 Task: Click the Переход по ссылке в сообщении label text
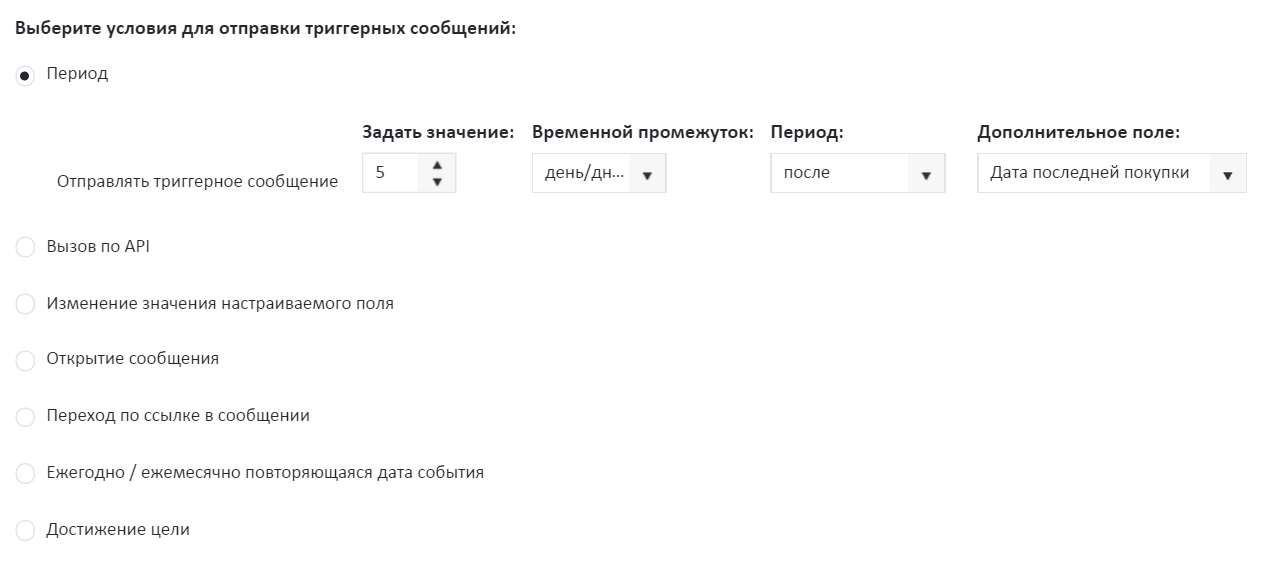click(178, 415)
